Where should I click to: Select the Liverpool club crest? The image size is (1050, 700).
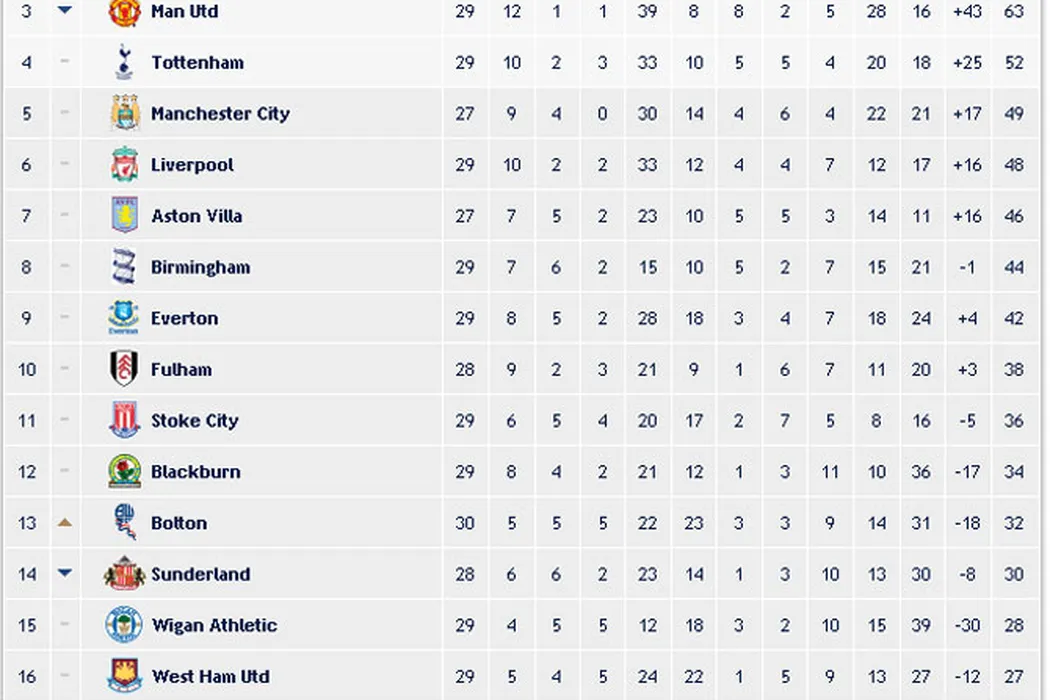(x=124, y=165)
